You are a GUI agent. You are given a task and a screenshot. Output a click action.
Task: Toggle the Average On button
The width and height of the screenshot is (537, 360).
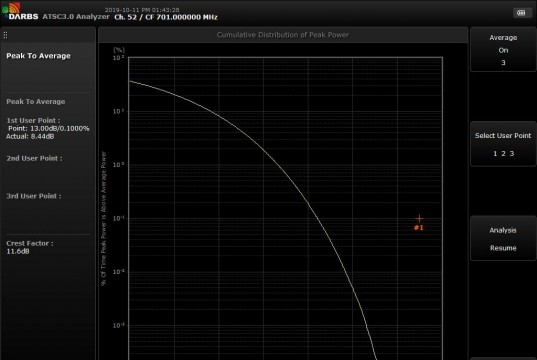coord(503,50)
